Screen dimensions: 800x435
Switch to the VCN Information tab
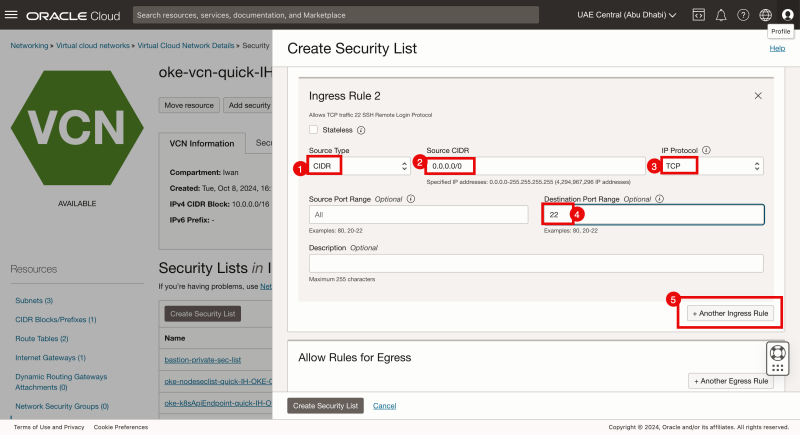pyautogui.click(x=202, y=143)
